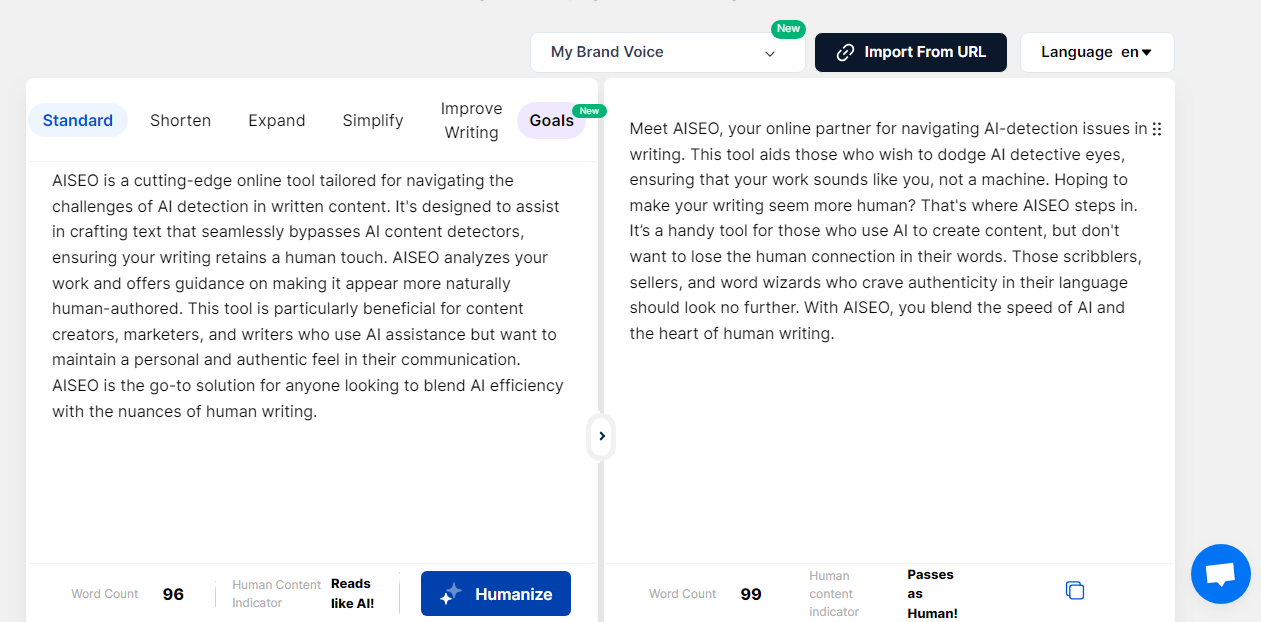Open the My Brand Voice dropdown
This screenshot has height=622, width=1261.
pyautogui.click(x=667, y=52)
